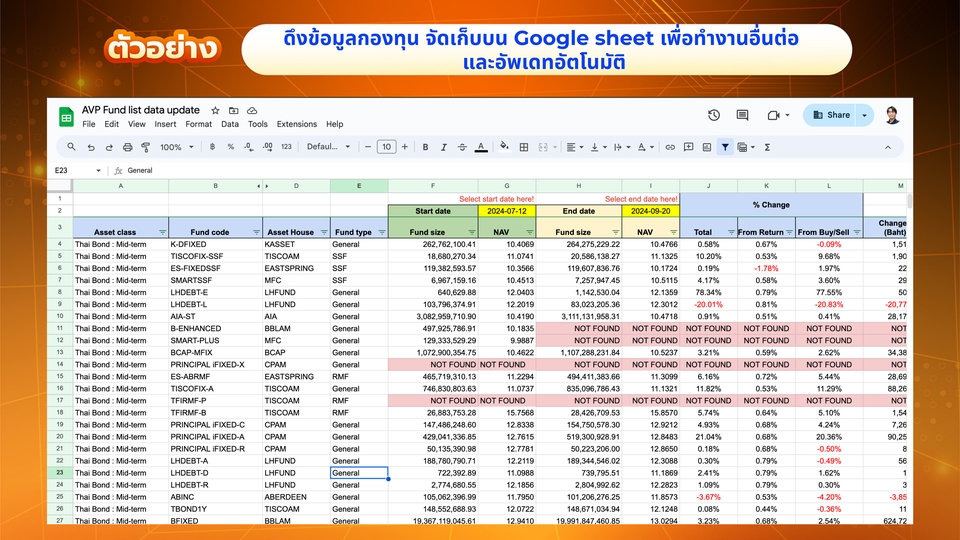
Task: Format as currency
Action: click(212, 147)
